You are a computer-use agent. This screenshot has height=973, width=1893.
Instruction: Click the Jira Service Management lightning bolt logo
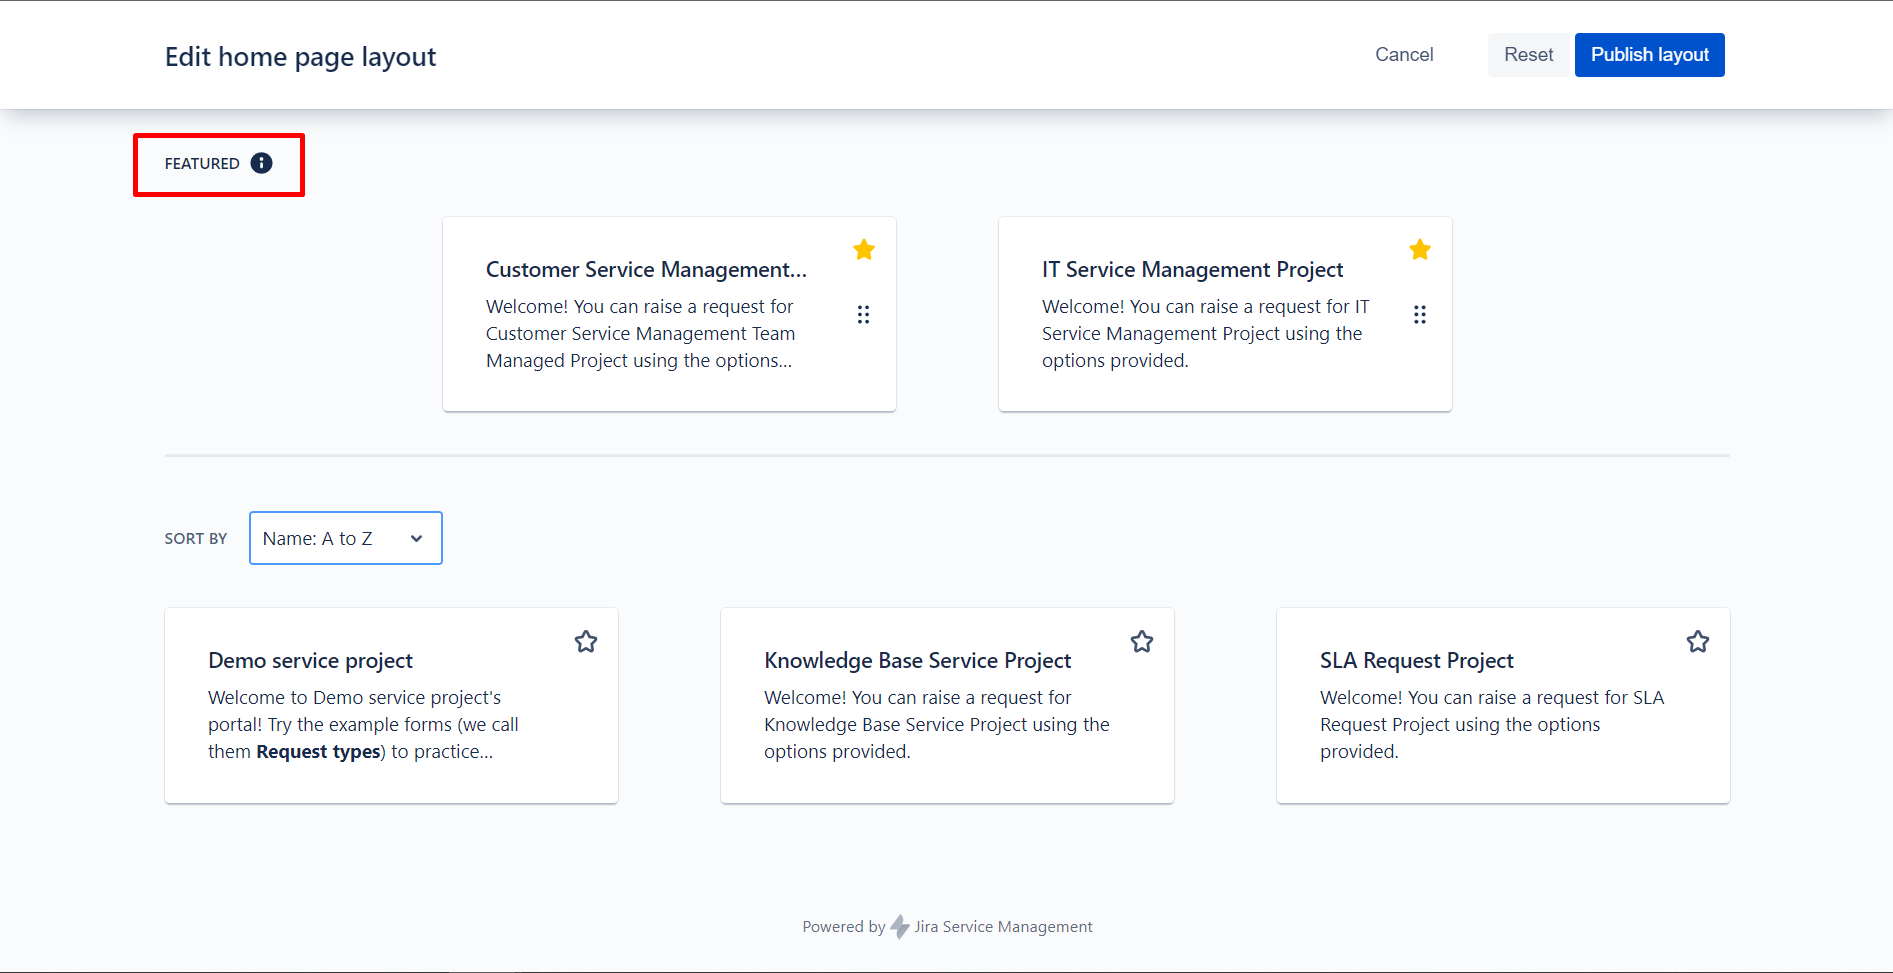(899, 926)
